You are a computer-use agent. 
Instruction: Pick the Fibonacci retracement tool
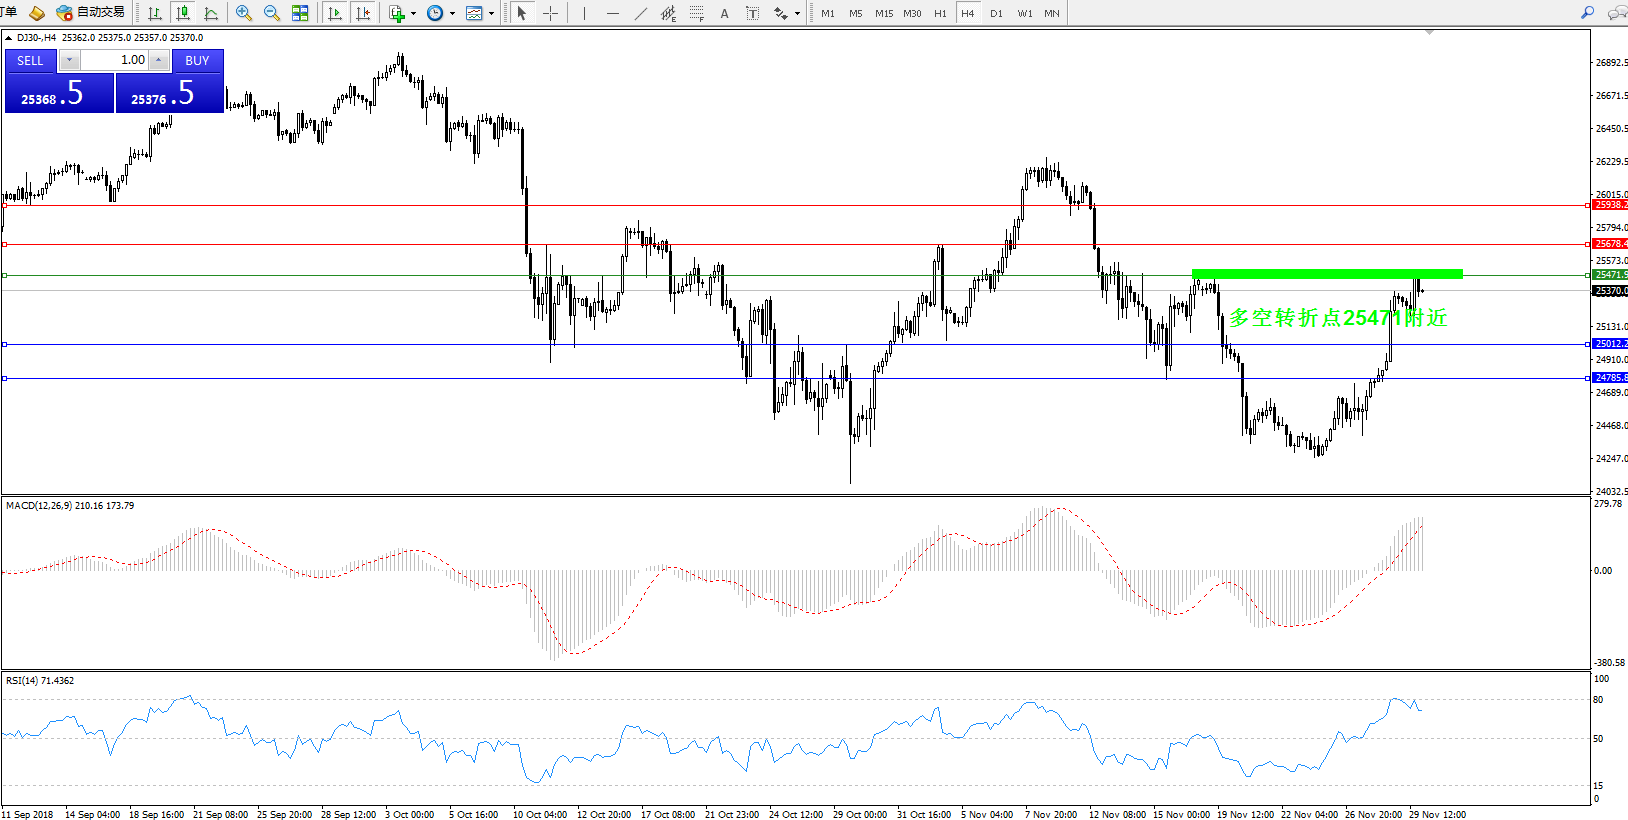pyautogui.click(x=697, y=13)
